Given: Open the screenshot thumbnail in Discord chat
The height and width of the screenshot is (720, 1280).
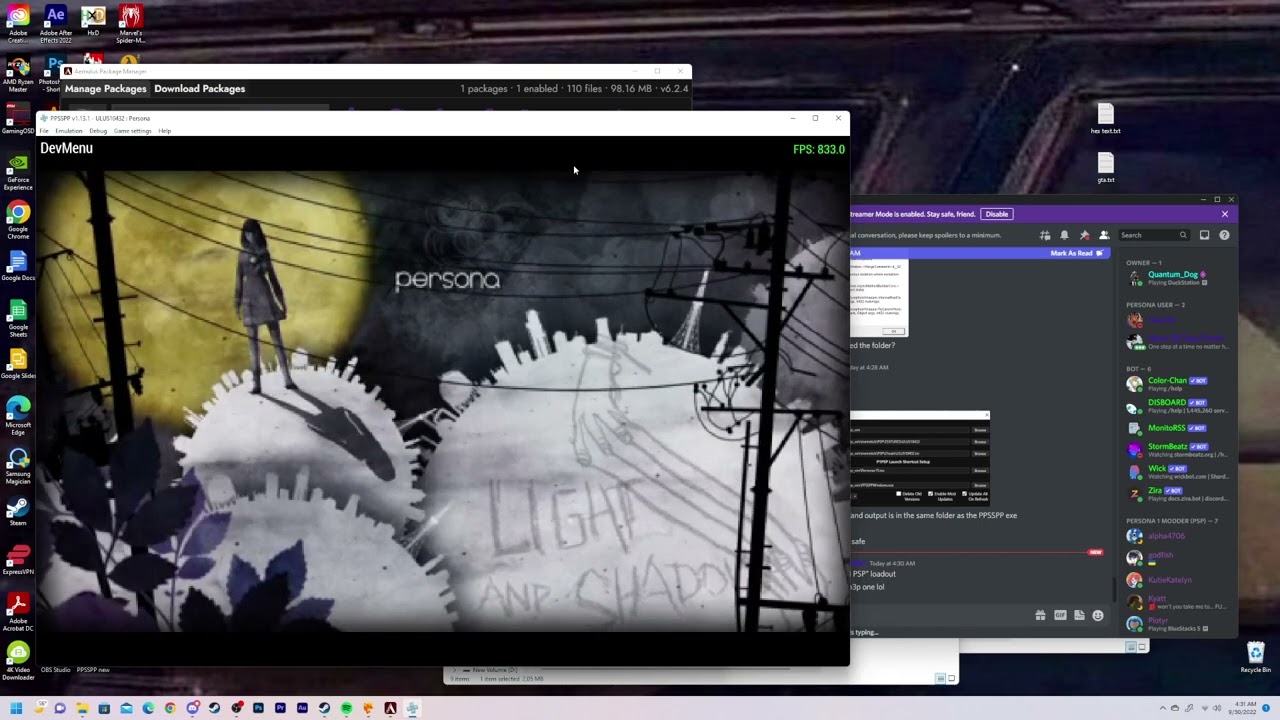Looking at the screenshot, I should pyautogui.click(x=879, y=298).
